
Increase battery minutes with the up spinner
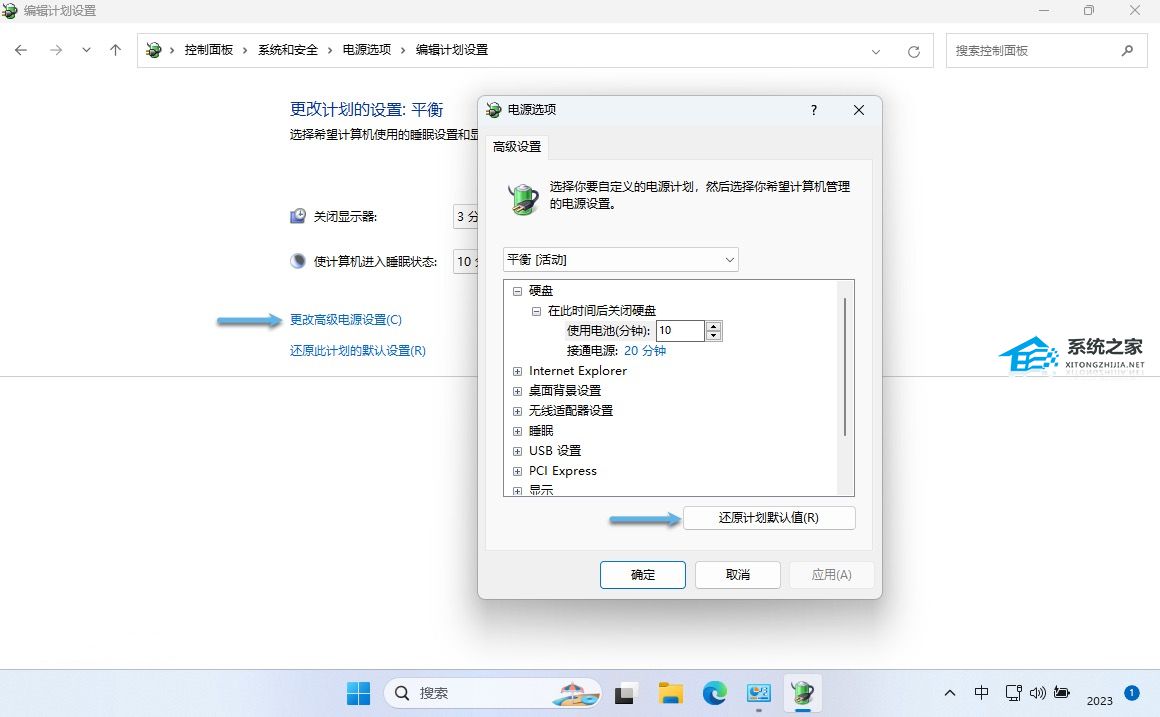[x=713, y=326]
